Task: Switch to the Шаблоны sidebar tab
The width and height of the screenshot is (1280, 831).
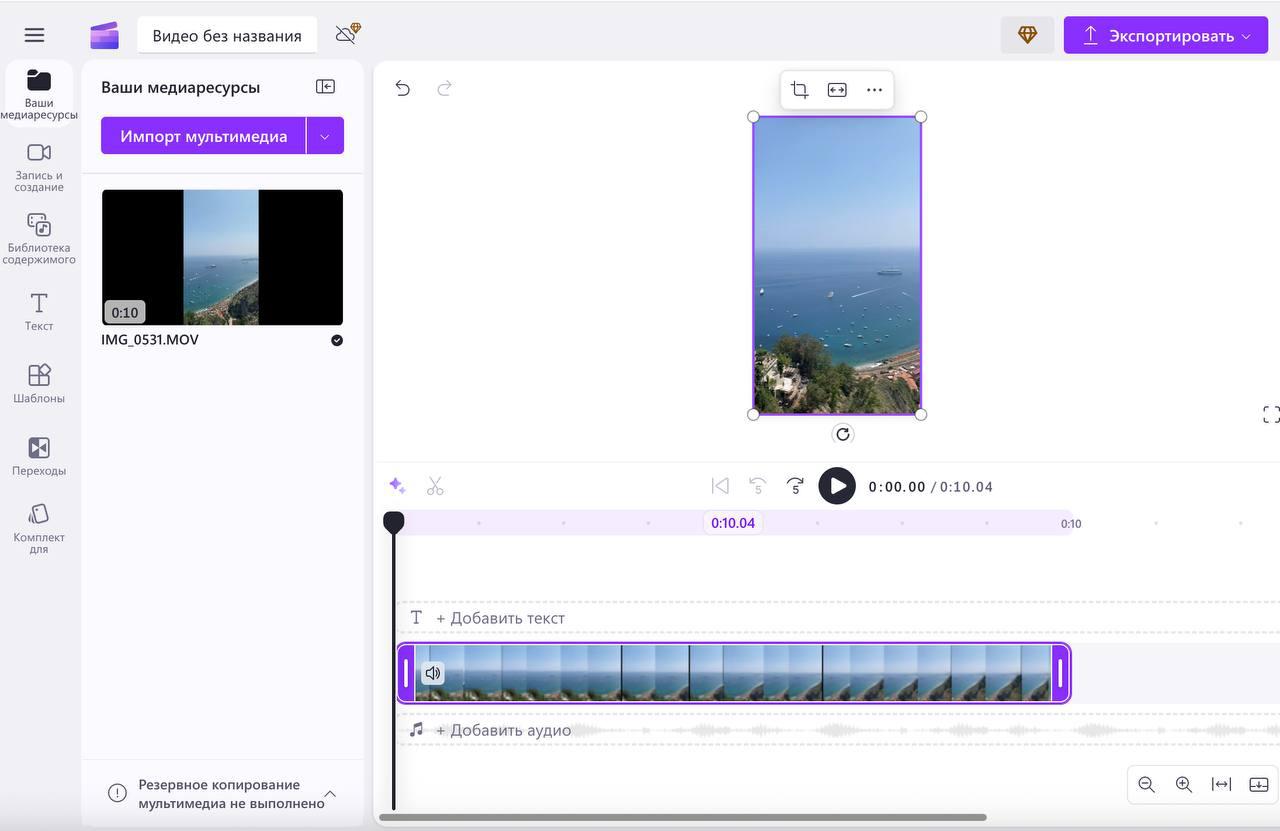Action: 39,384
